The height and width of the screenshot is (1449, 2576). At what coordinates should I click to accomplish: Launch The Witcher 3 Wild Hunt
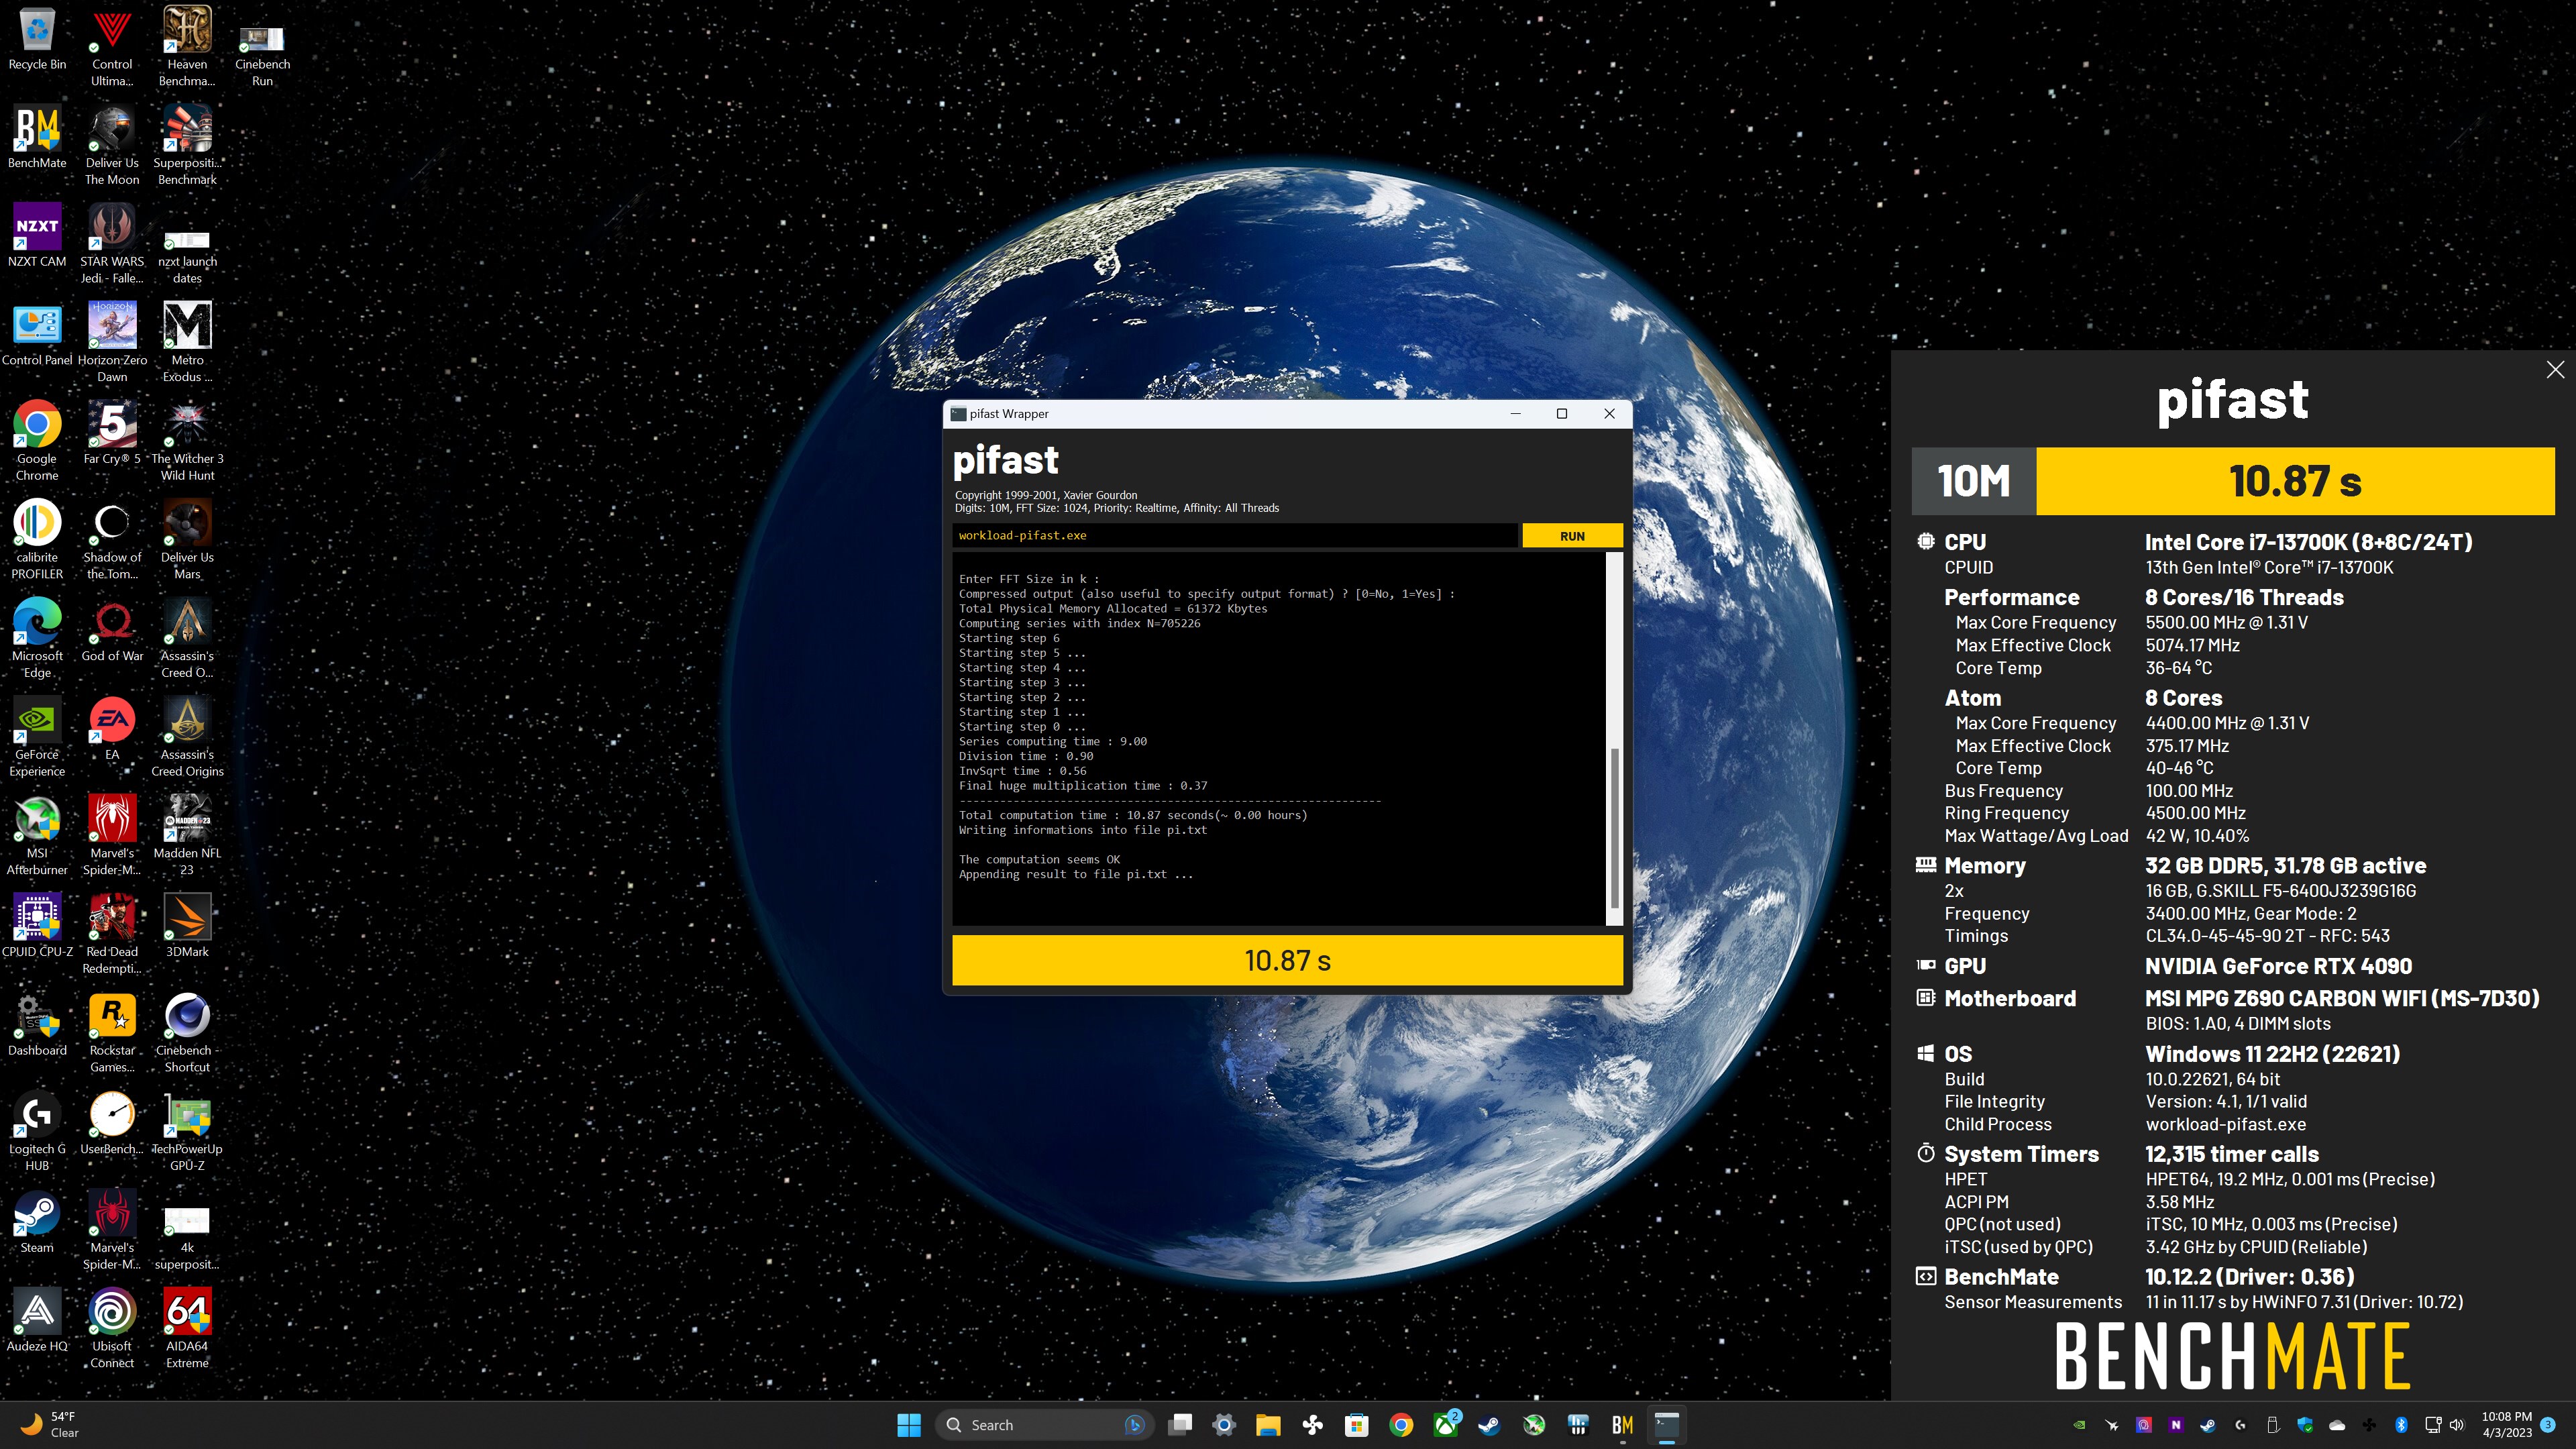point(187,441)
